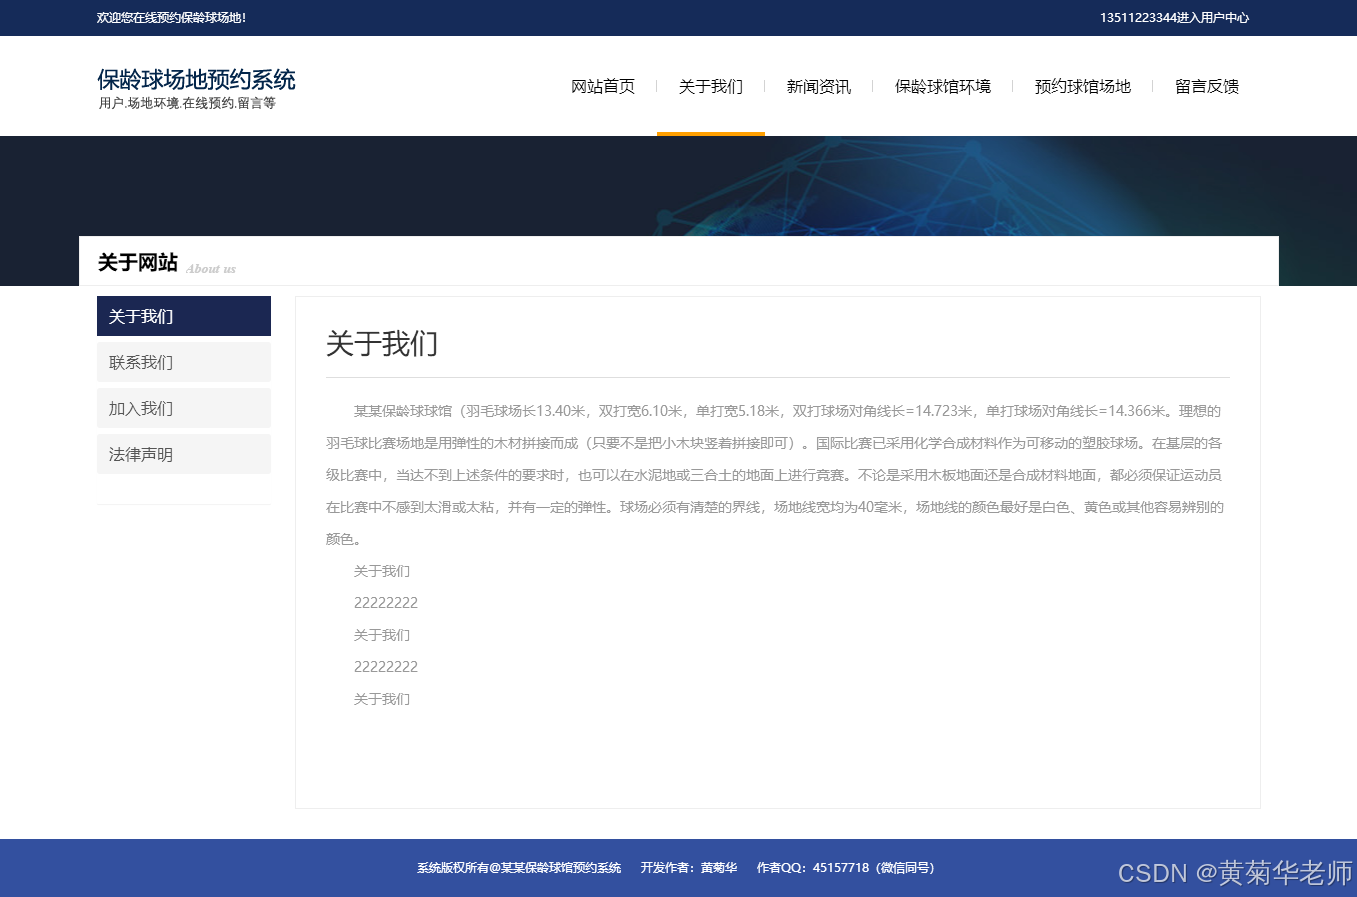This screenshot has width=1357, height=897.
Task: Click the 关于我们 content page heading
Action: [382, 344]
